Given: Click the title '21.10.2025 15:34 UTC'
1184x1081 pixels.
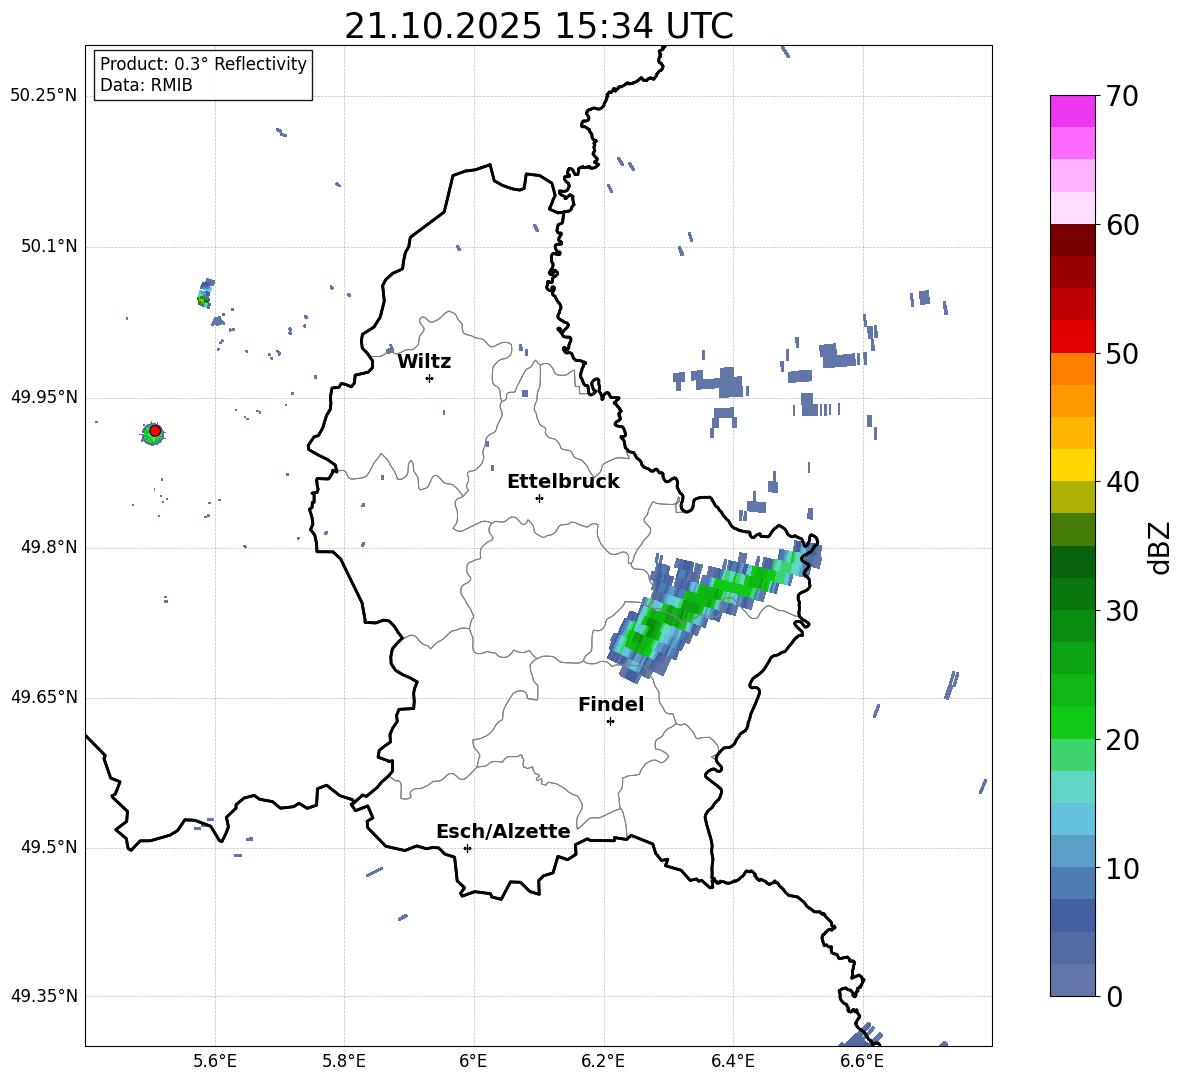Looking at the screenshot, I should pyautogui.click(x=538, y=26).
